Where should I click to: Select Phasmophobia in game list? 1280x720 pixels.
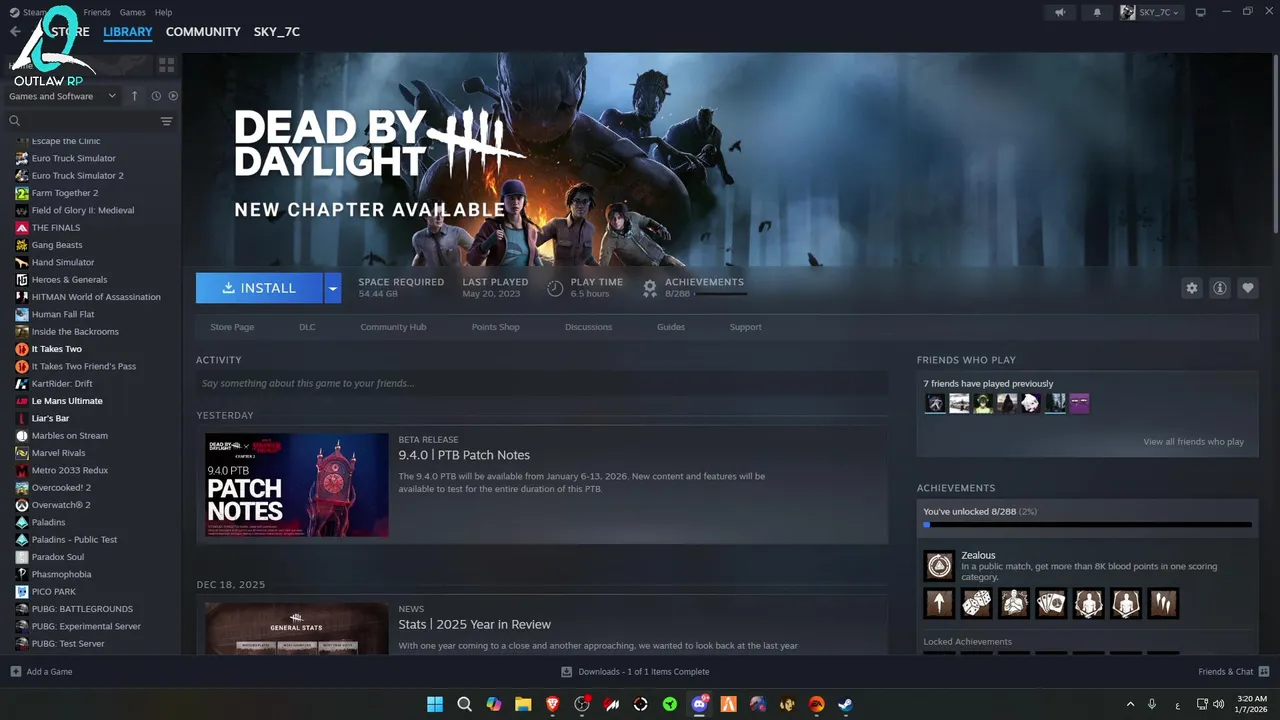click(x=61, y=574)
